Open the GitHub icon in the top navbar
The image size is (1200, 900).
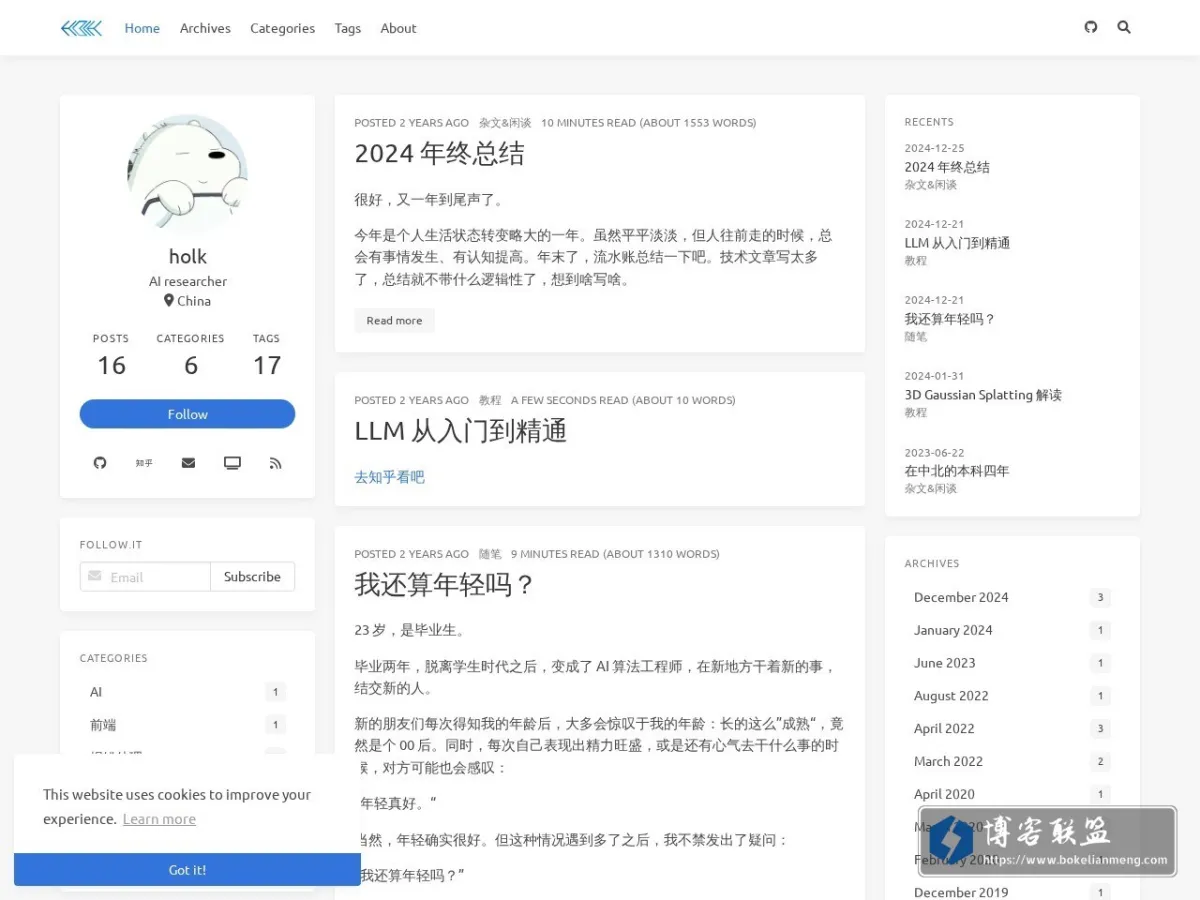click(1091, 27)
